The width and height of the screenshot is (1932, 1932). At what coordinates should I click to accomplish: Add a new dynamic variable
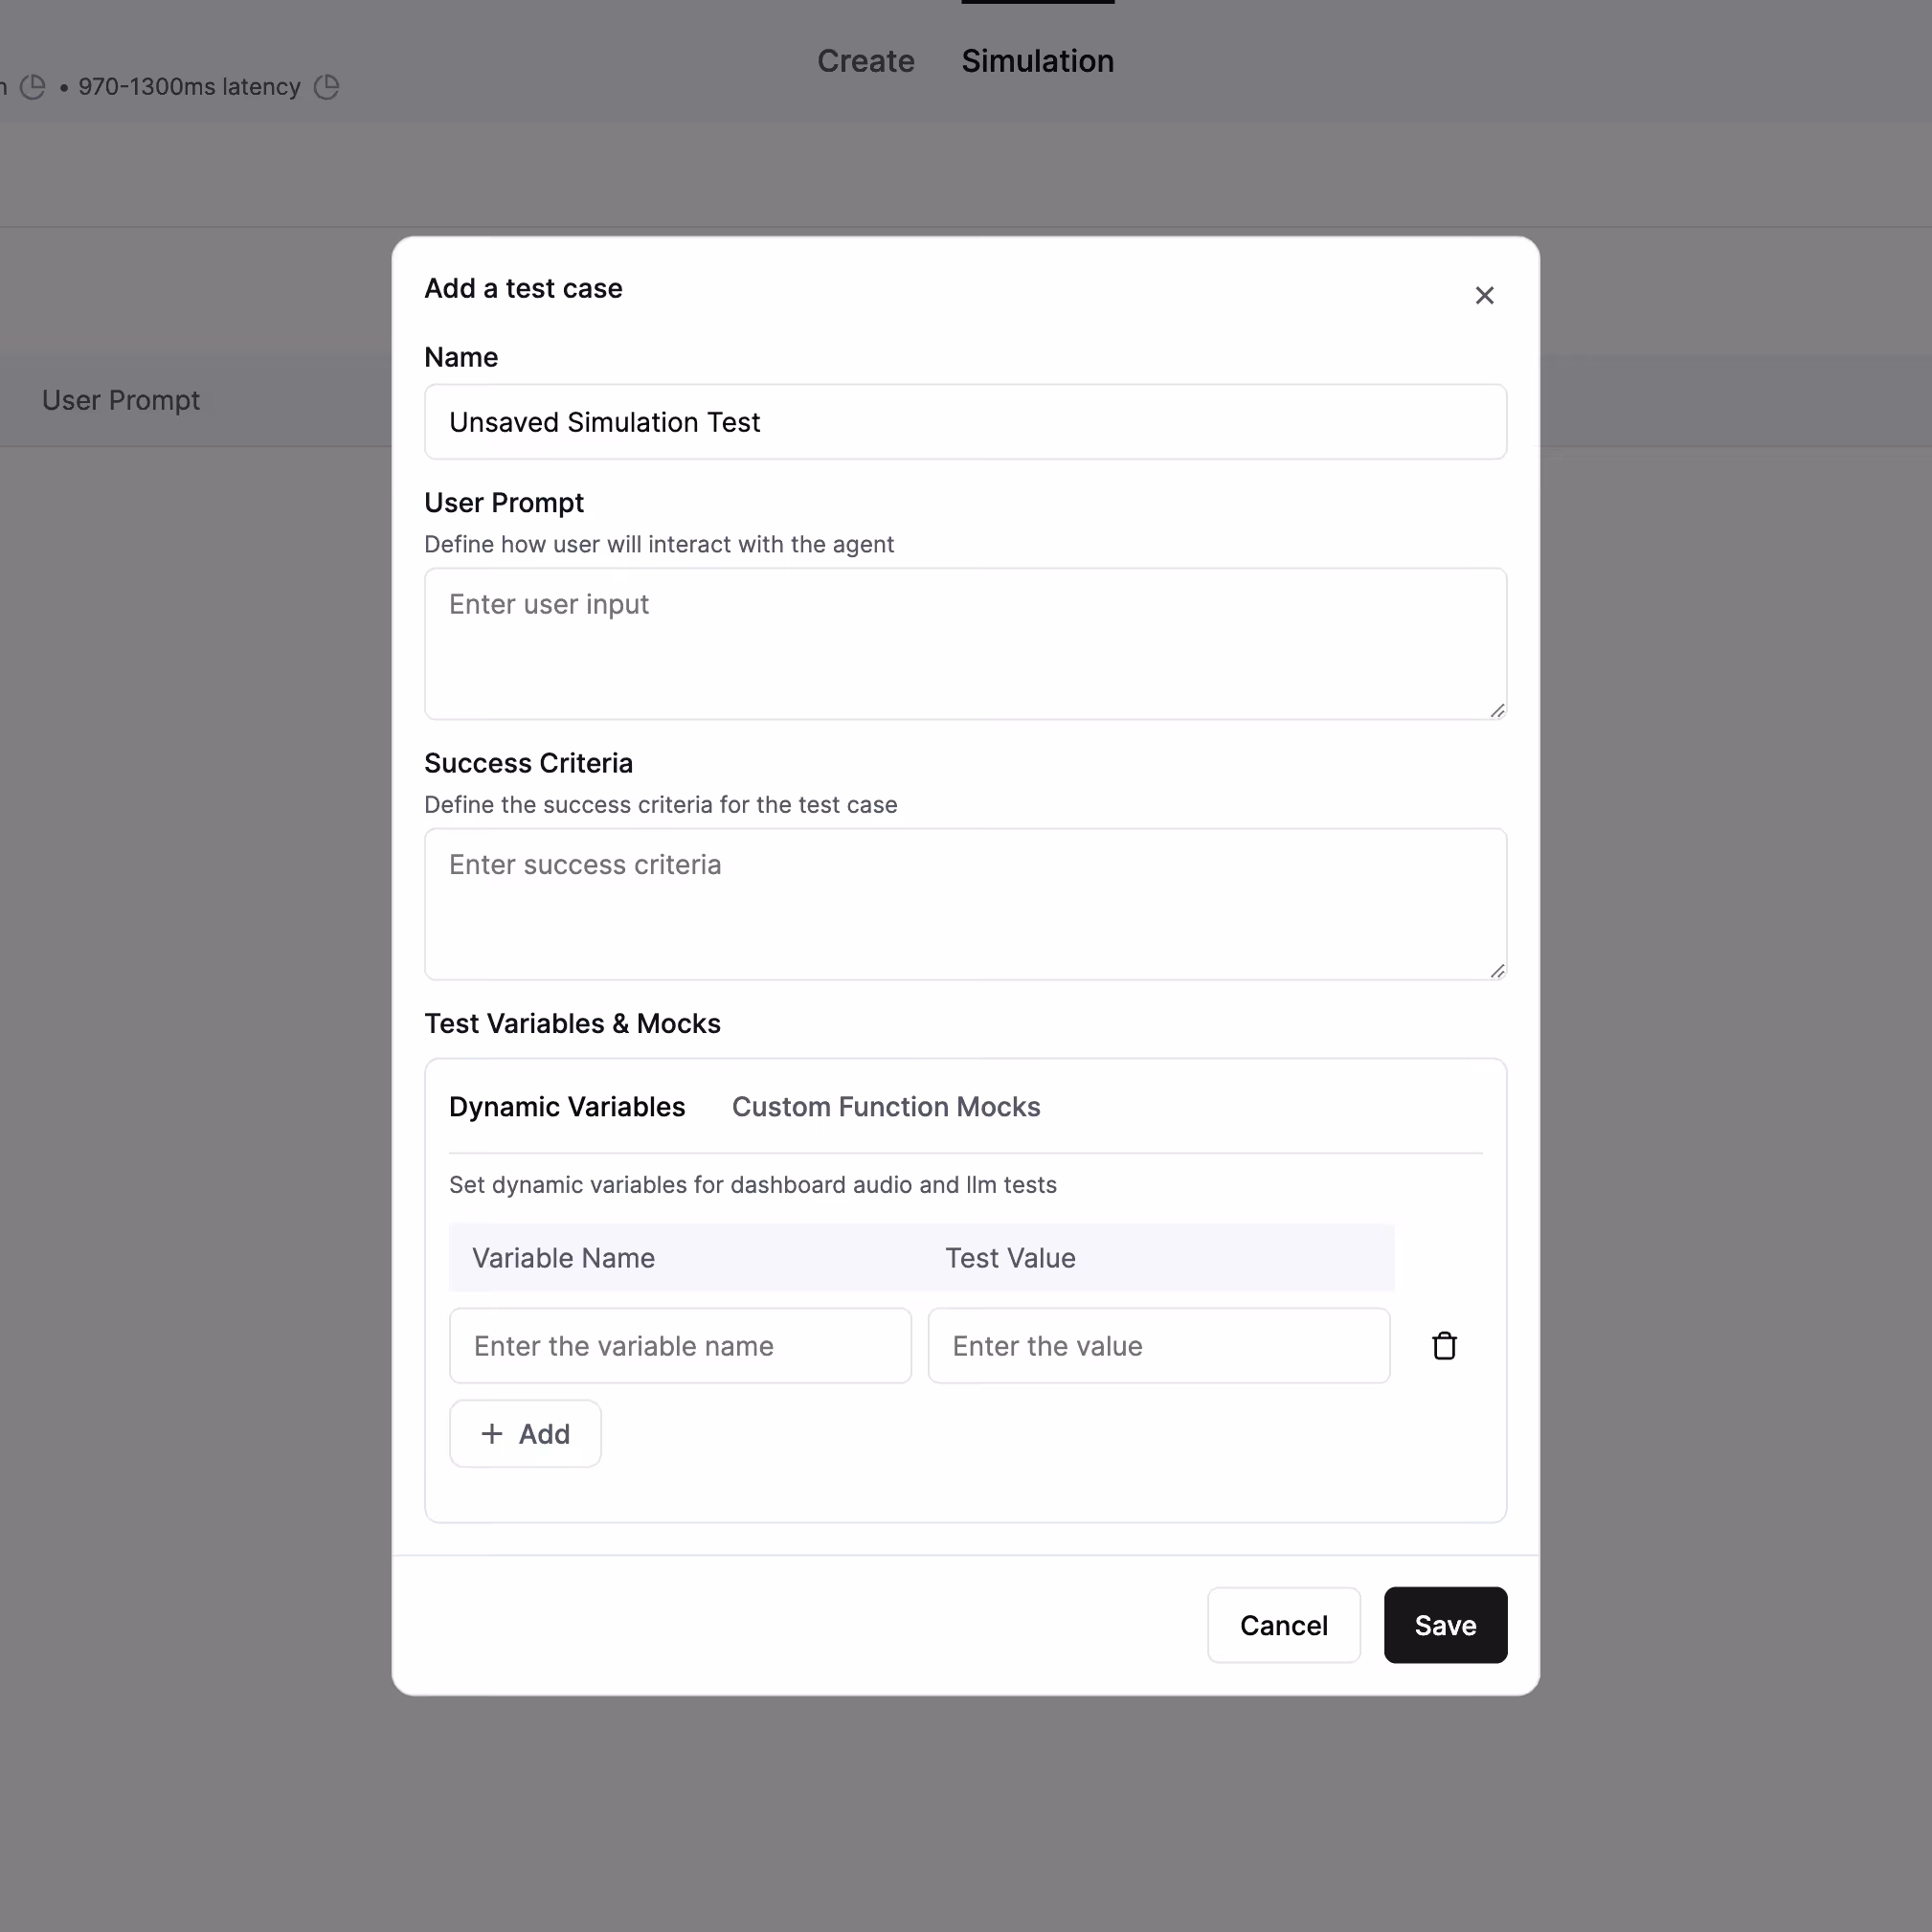point(525,1434)
